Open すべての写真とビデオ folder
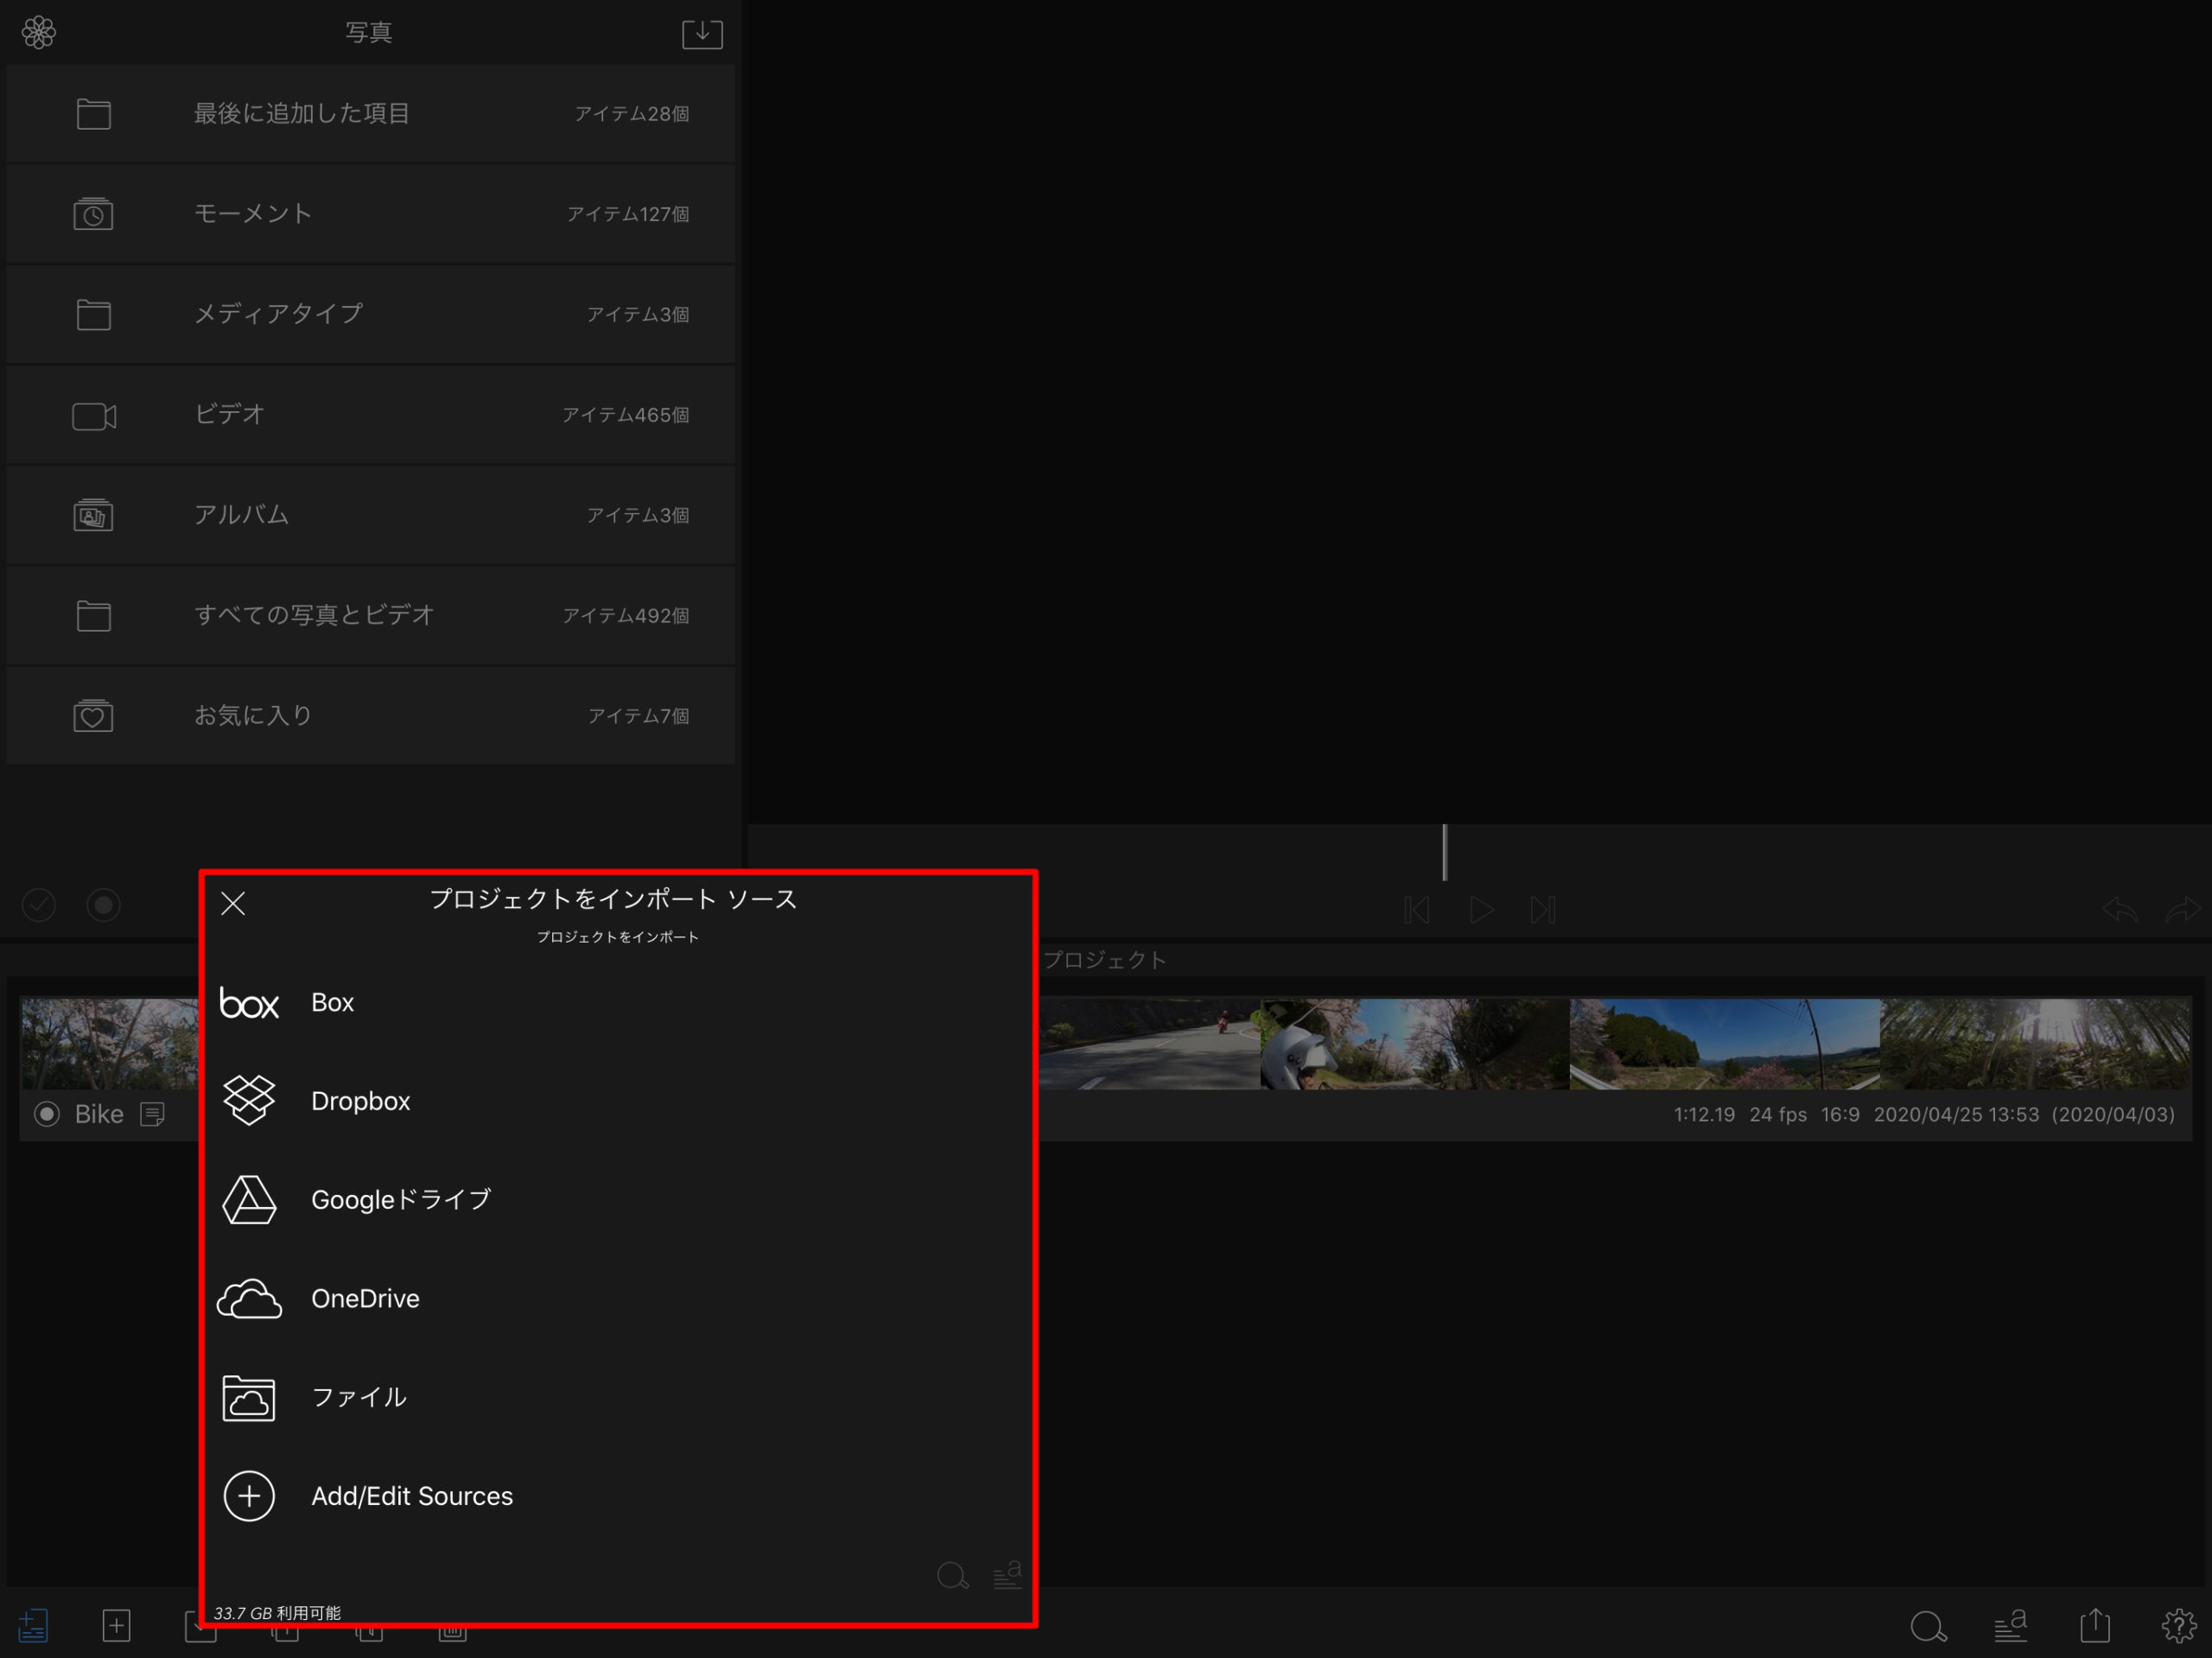The height and width of the screenshot is (1658, 2212). click(x=370, y=615)
